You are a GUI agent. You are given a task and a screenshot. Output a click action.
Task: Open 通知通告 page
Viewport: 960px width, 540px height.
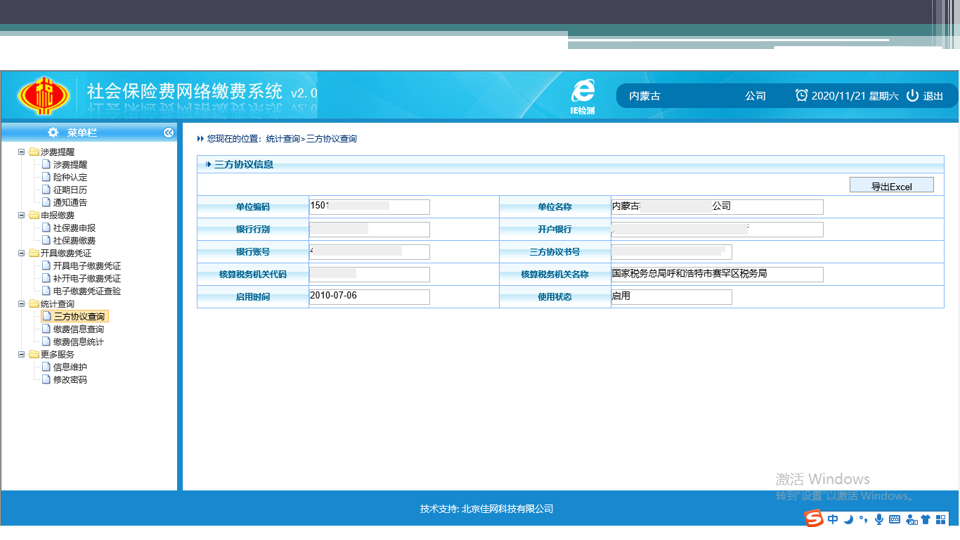click(70, 202)
